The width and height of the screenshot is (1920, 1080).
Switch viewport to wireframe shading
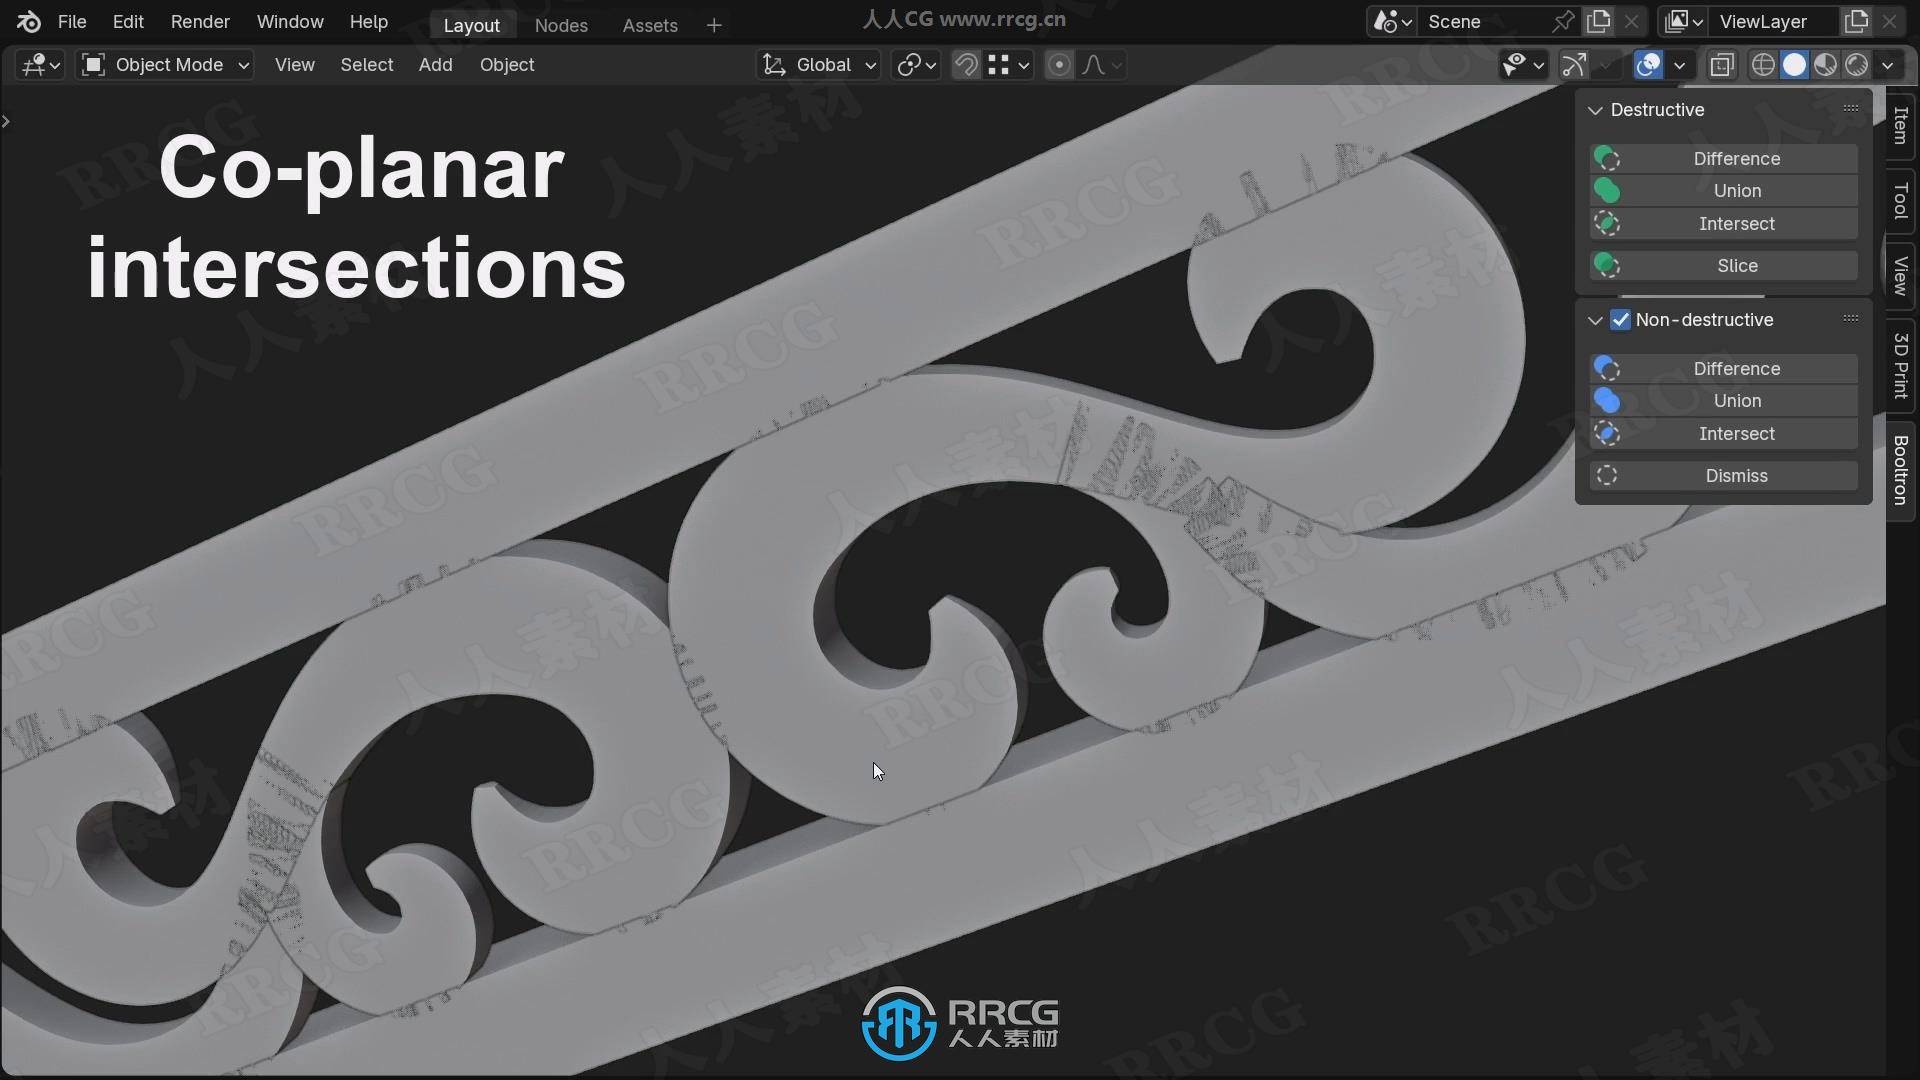click(1763, 65)
